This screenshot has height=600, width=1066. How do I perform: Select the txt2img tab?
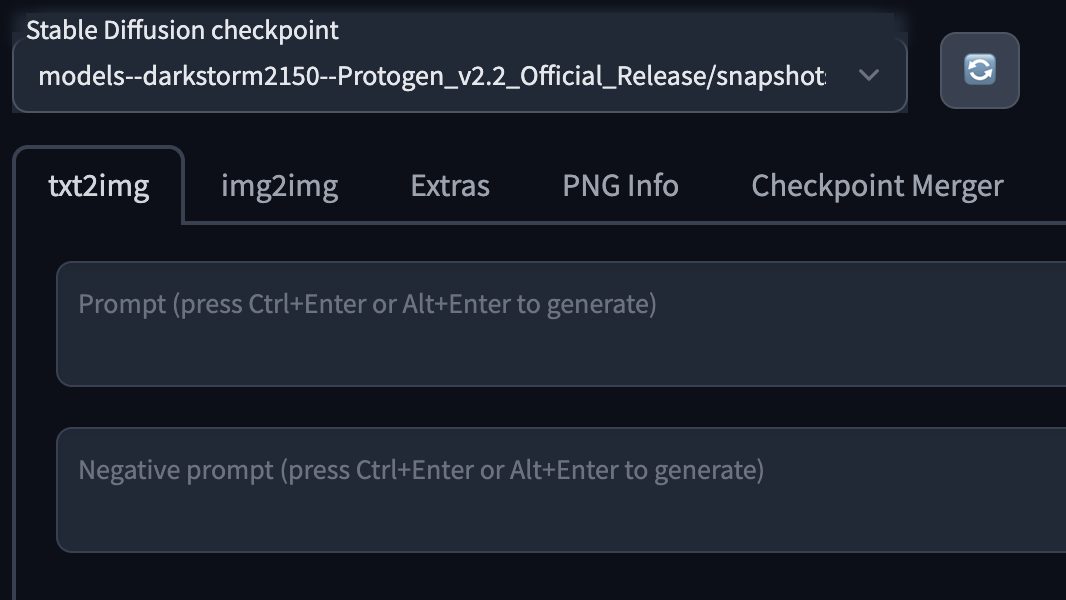pyautogui.click(x=99, y=186)
